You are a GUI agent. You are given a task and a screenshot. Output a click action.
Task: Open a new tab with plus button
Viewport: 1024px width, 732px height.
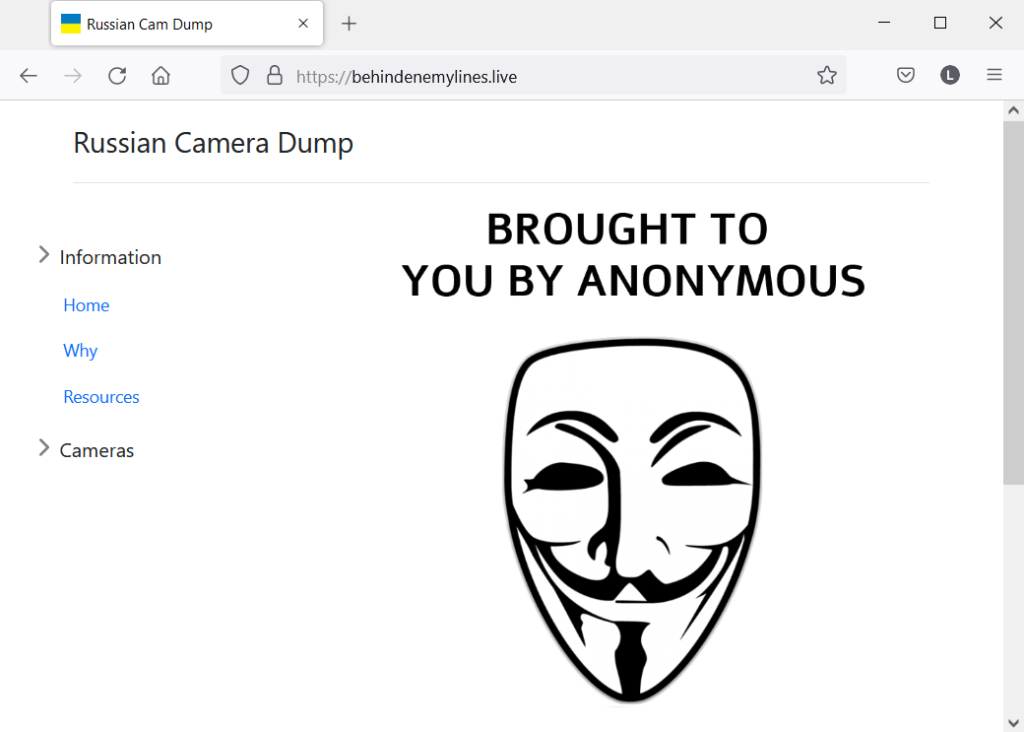[349, 24]
